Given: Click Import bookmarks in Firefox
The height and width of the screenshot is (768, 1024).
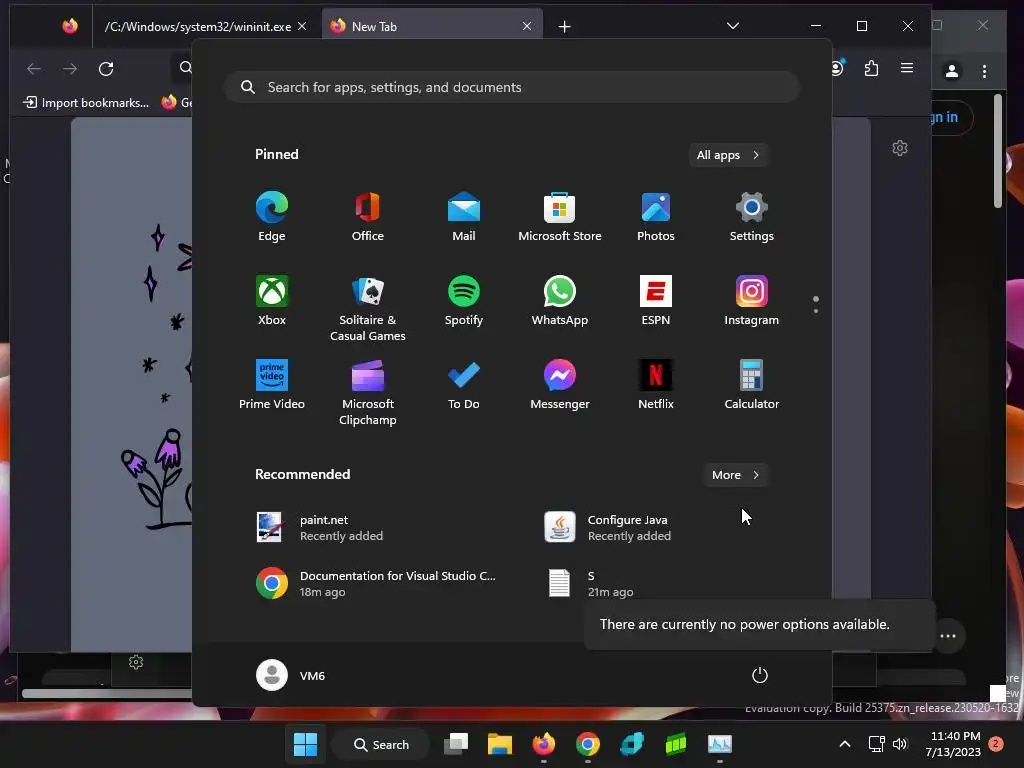Looking at the screenshot, I should [86, 103].
